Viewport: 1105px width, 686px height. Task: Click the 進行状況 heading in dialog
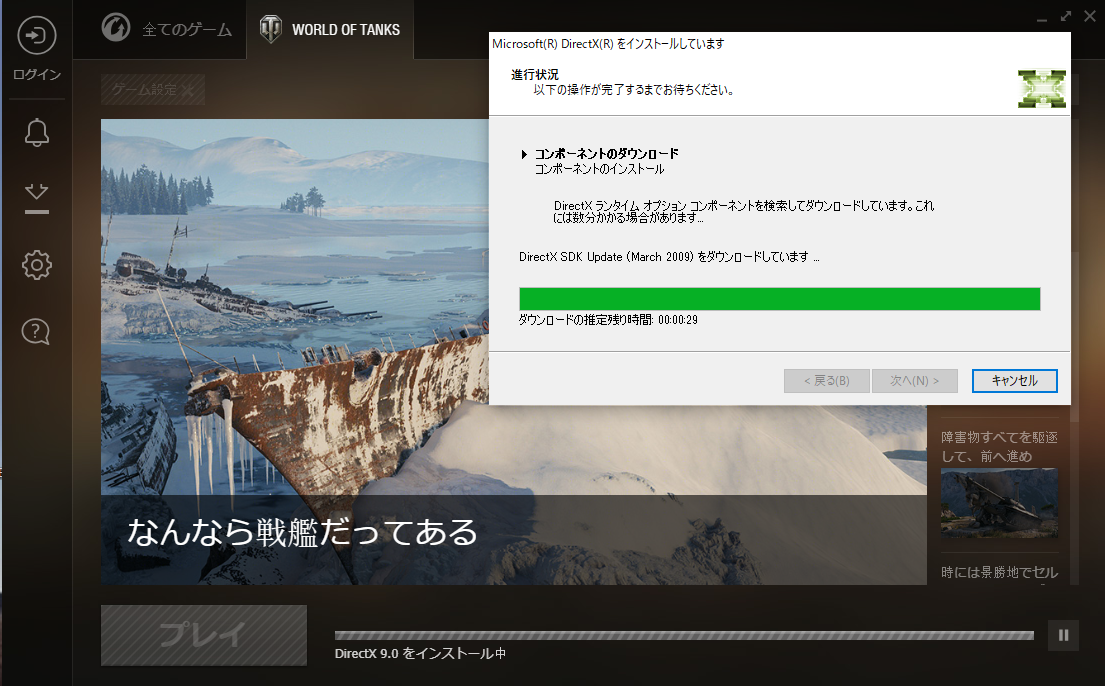click(535, 74)
